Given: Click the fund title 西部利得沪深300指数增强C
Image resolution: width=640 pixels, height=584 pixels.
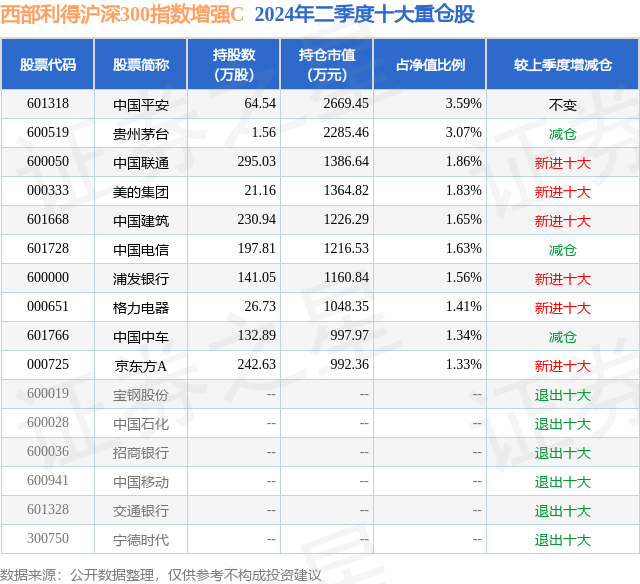Looking at the screenshot, I should coord(122,15).
